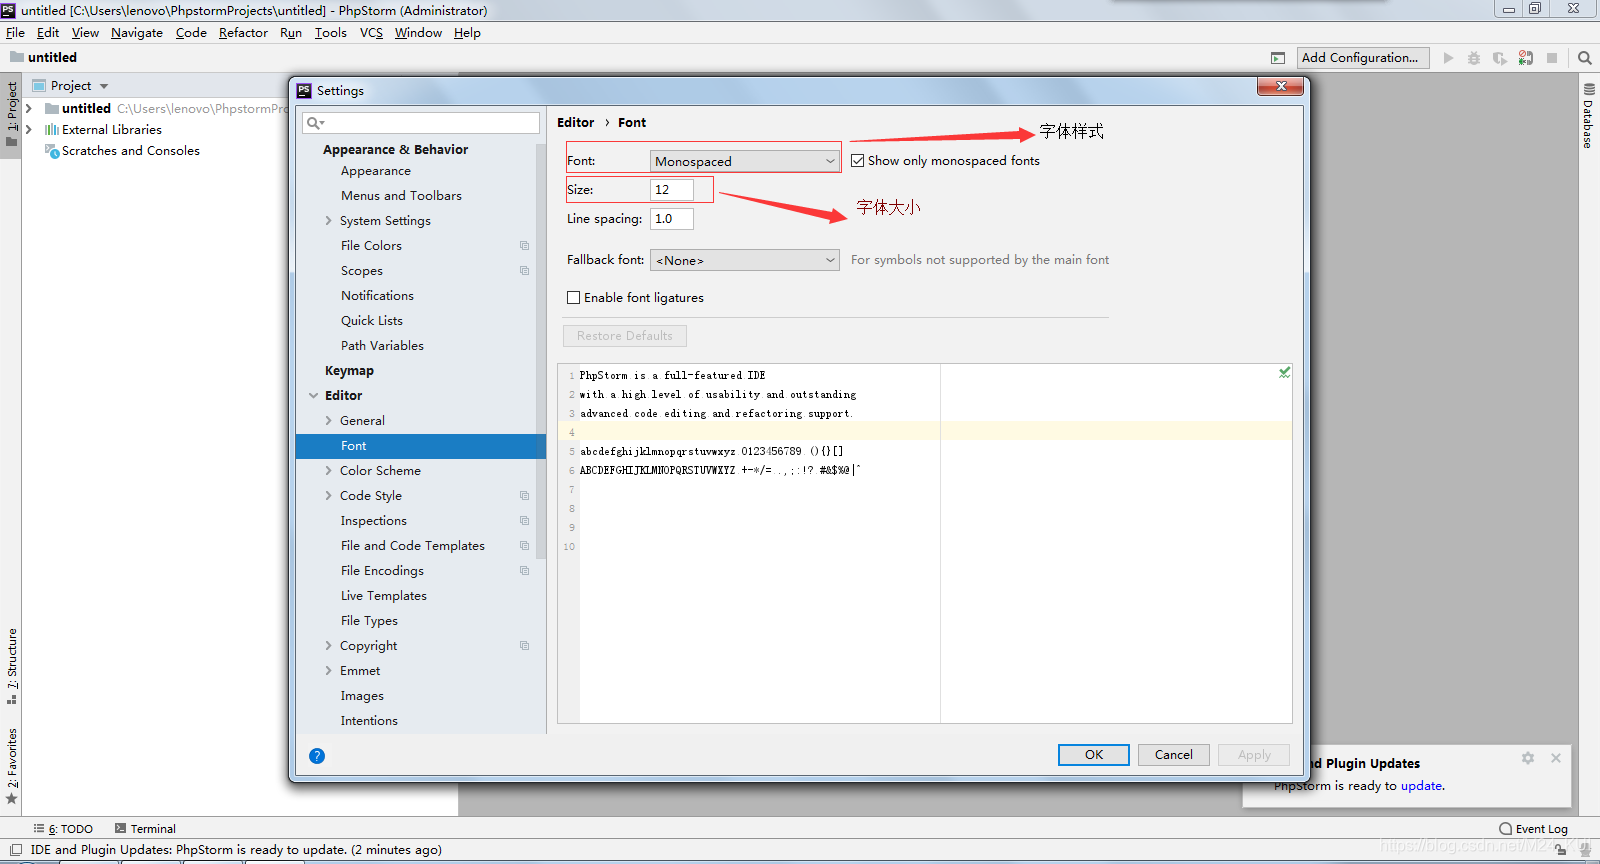Click the settings tree vertical scrollbar
Viewport: 1600px width, 864px height.
click(541, 350)
